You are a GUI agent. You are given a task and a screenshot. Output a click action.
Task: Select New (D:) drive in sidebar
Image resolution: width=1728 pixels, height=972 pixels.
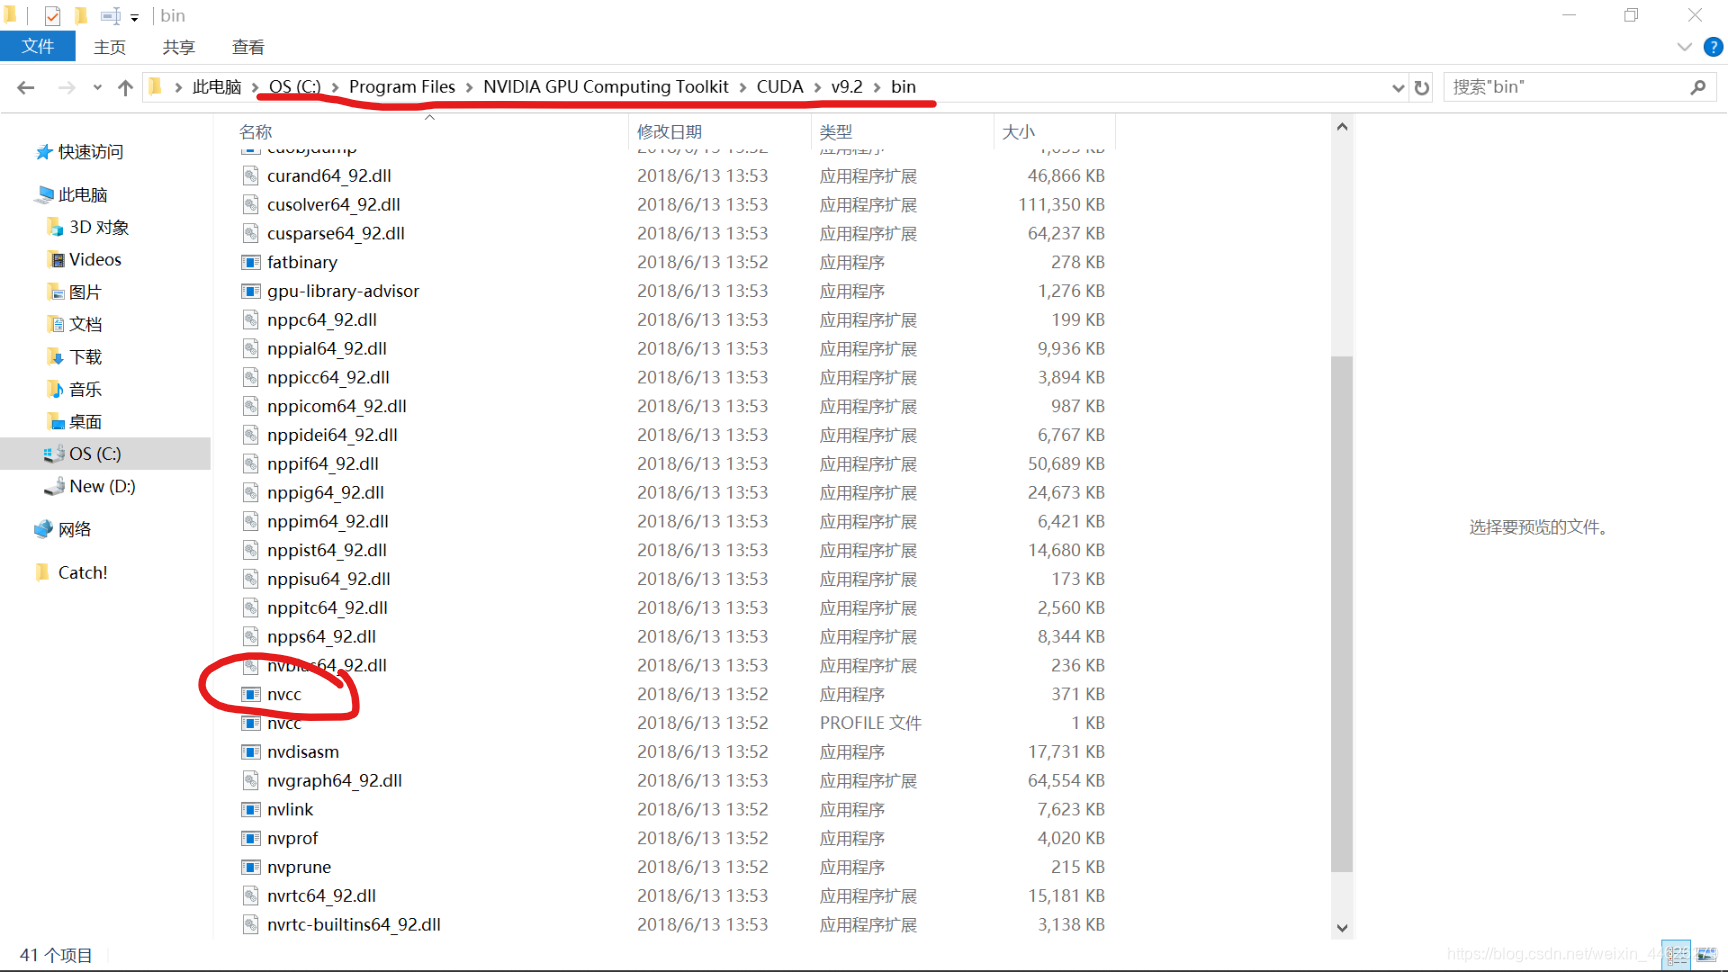pyautogui.click(x=89, y=486)
